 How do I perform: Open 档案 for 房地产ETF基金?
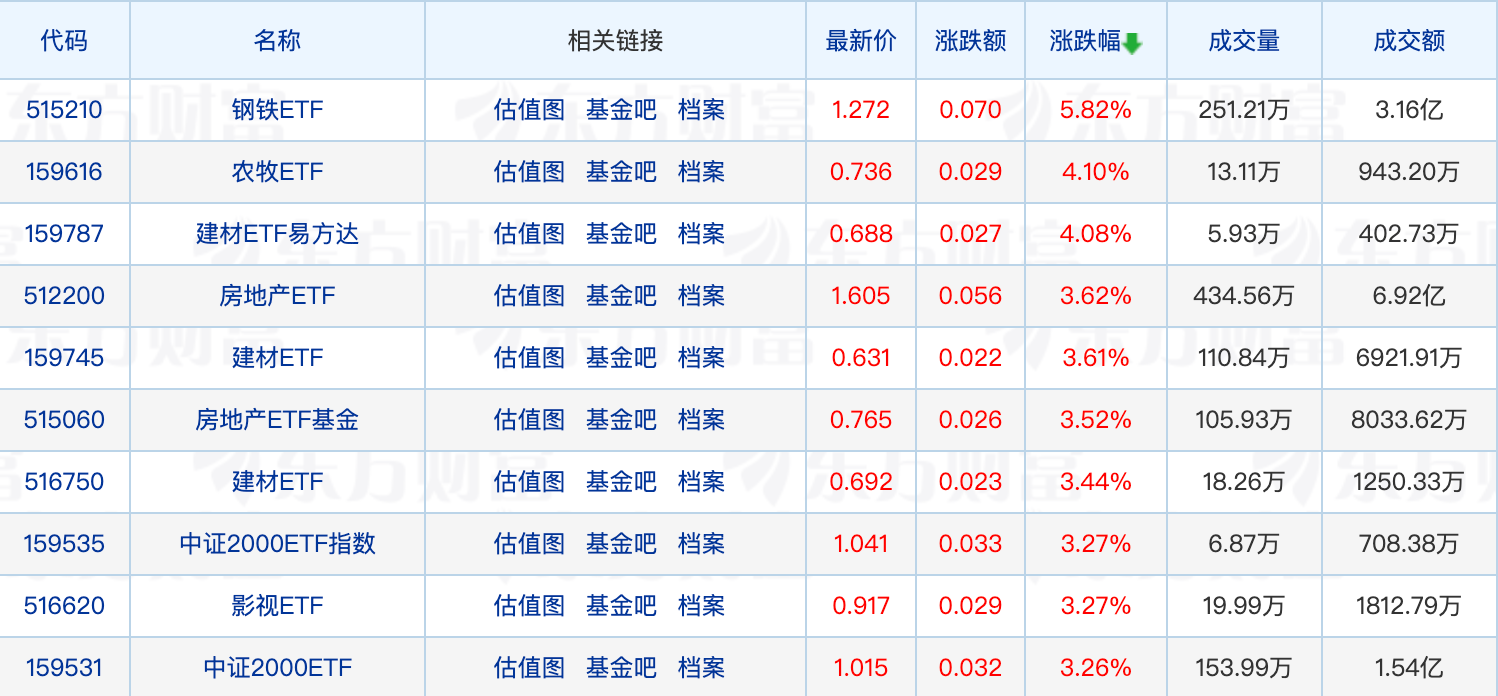click(701, 420)
